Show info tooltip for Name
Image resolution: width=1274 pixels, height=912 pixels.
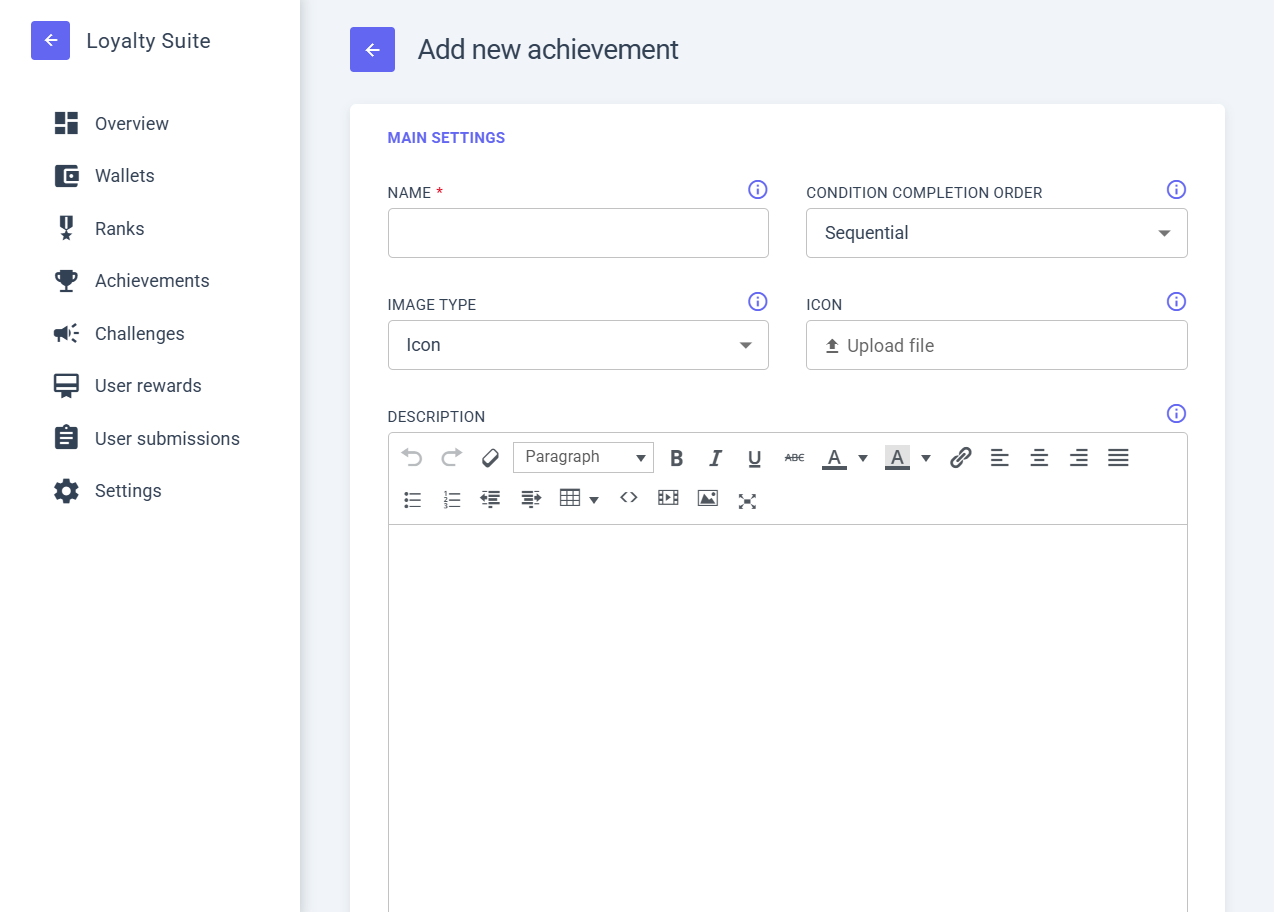coord(758,190)
